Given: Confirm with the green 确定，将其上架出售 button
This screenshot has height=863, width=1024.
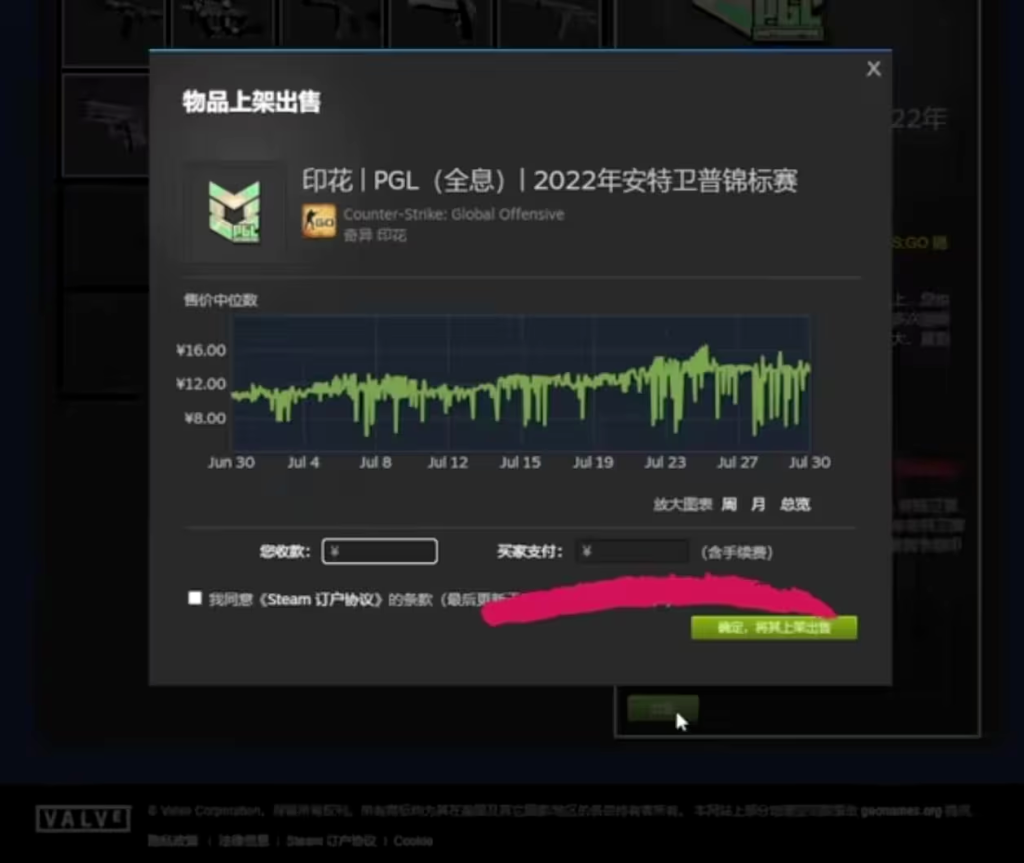Looking at the screenshot, I should [x=774, y=628].
